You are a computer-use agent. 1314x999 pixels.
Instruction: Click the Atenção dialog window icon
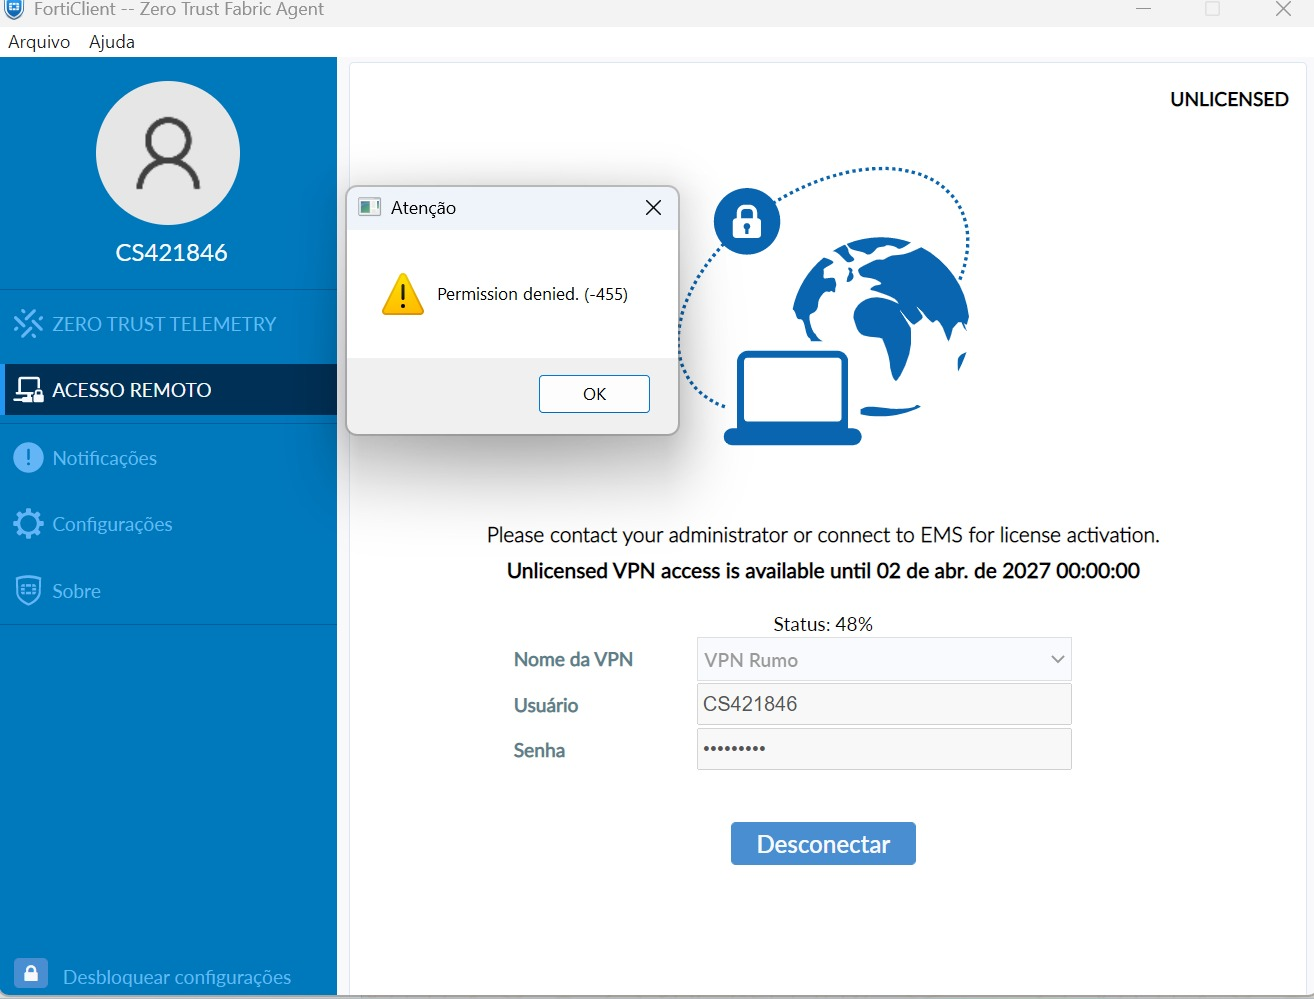pos(370,207)
